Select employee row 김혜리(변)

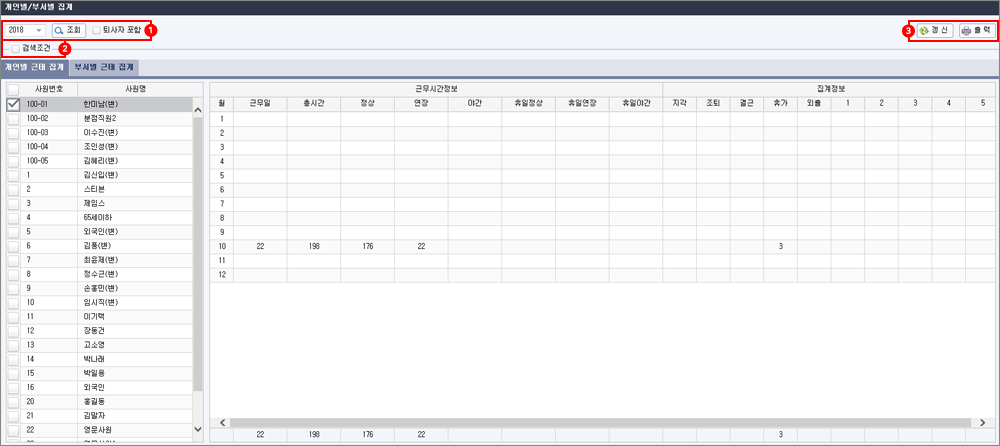click(x=100, y=160)
